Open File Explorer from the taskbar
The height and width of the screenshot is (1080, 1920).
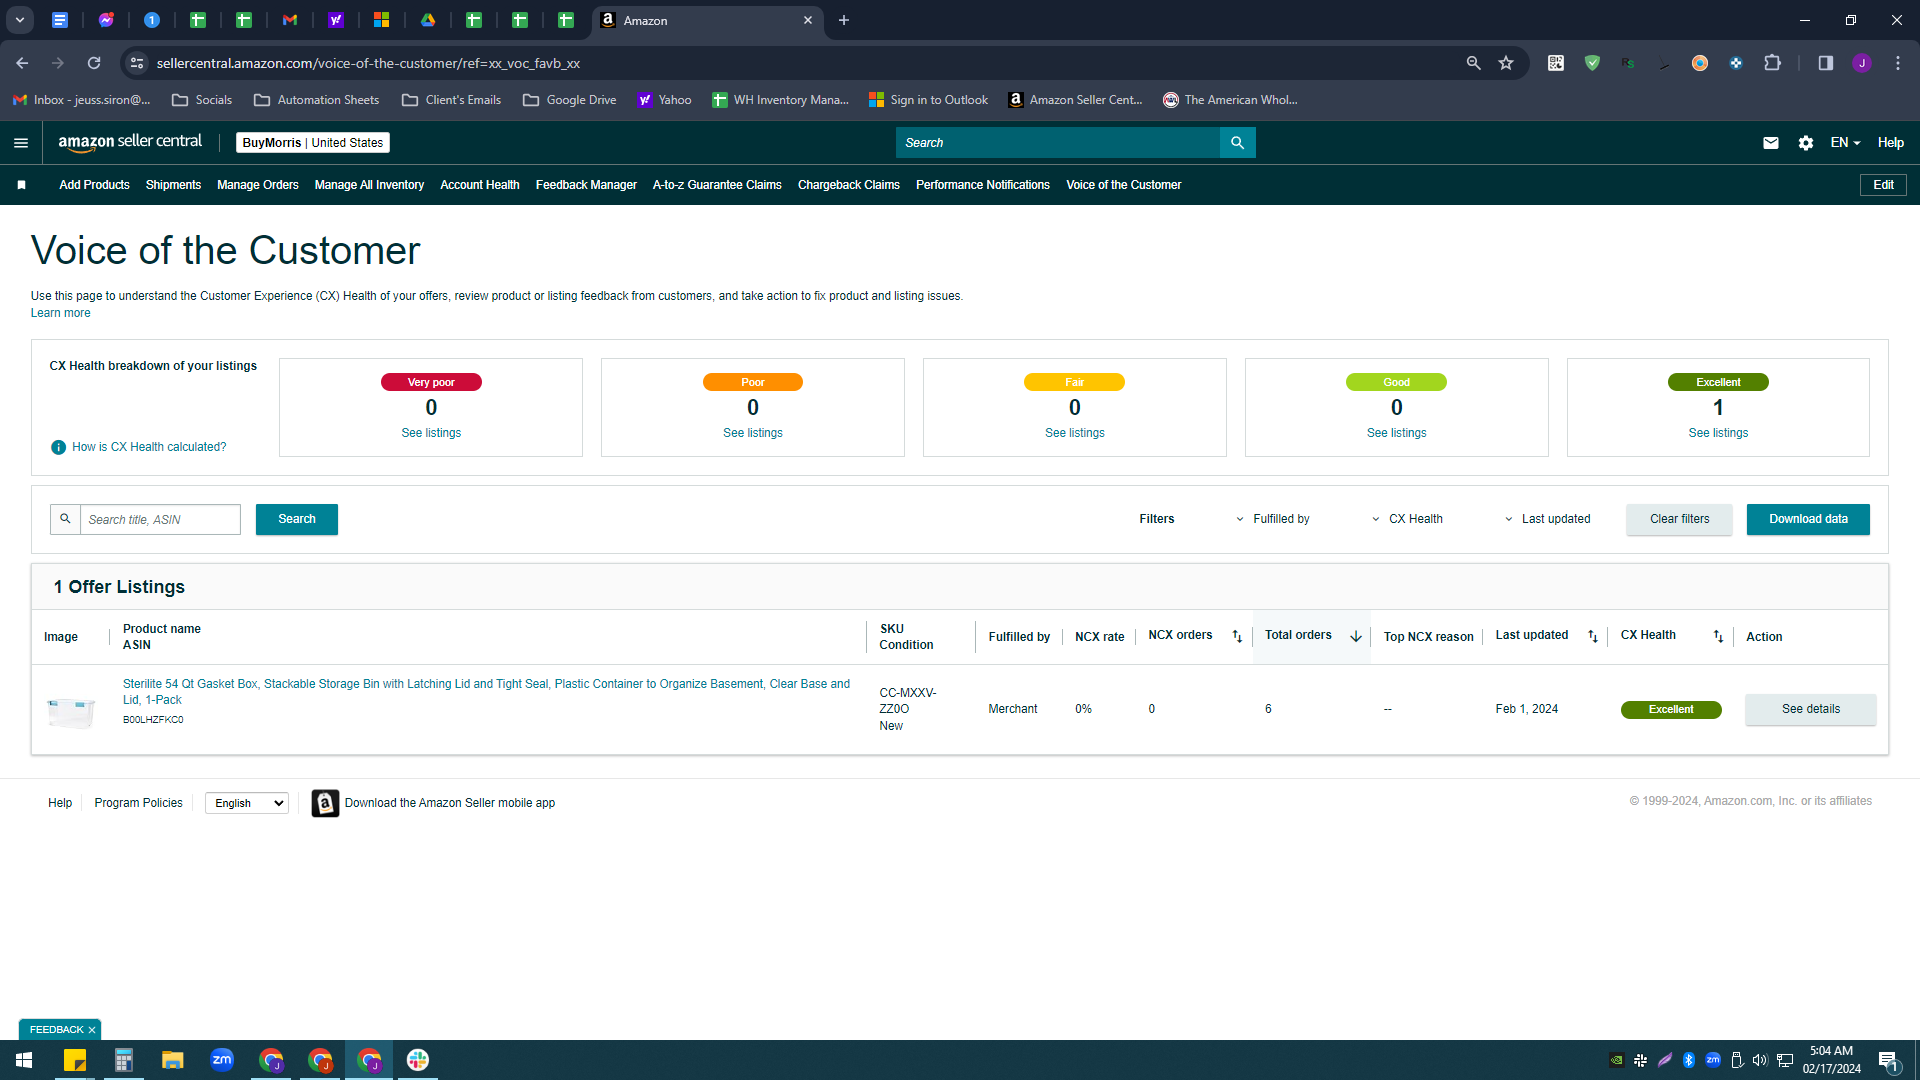pos(173,1060)
